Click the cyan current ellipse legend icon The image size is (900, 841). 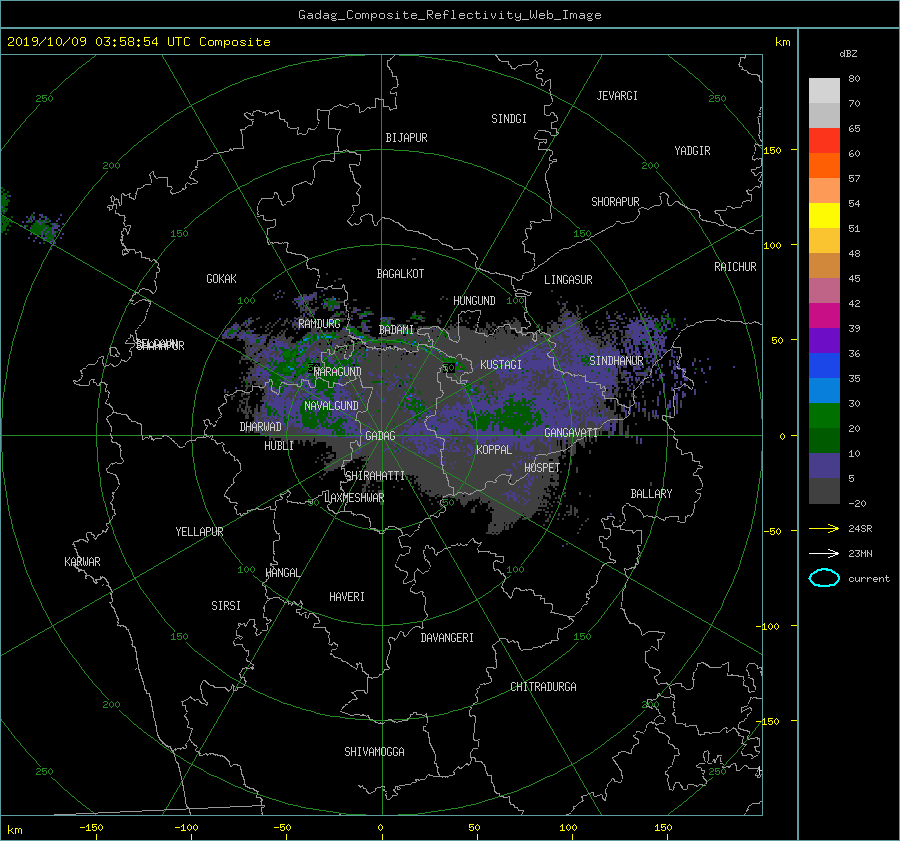[x=824, y=578]
